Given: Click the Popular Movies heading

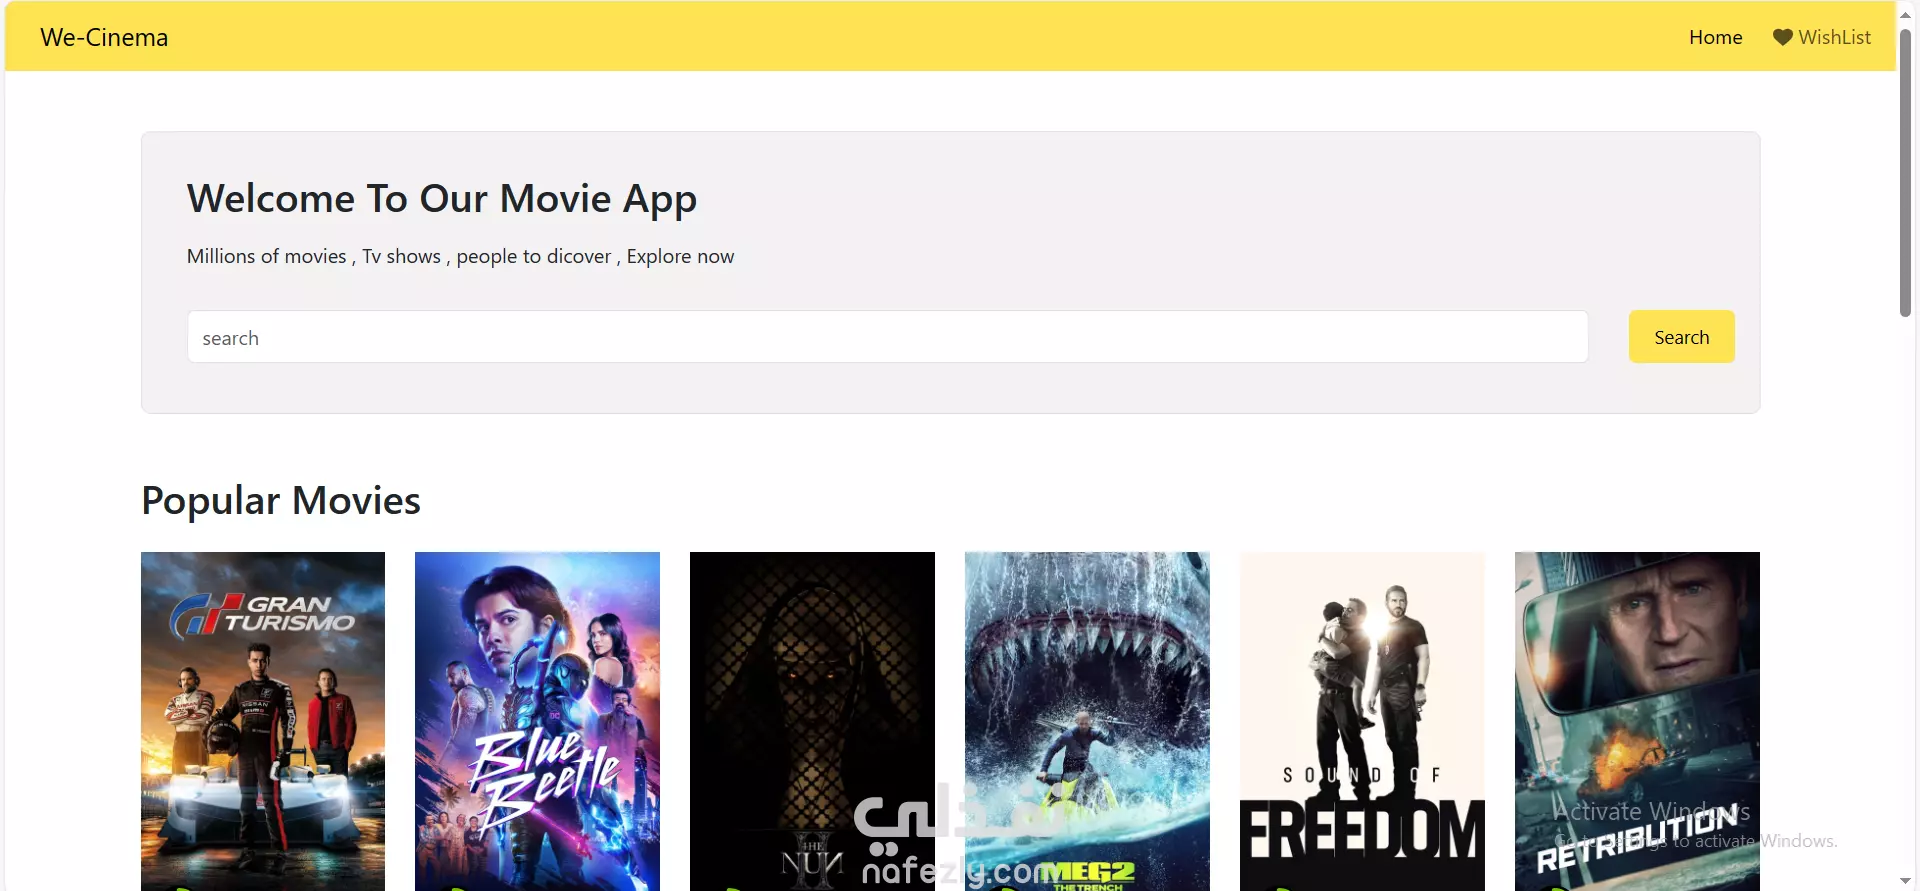Looking at the screenshot, I should tap(281, 500).
